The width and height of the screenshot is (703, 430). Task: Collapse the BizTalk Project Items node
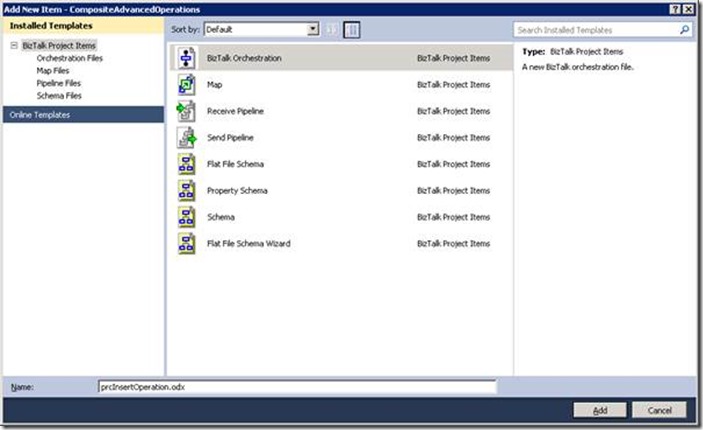(14, 45)
